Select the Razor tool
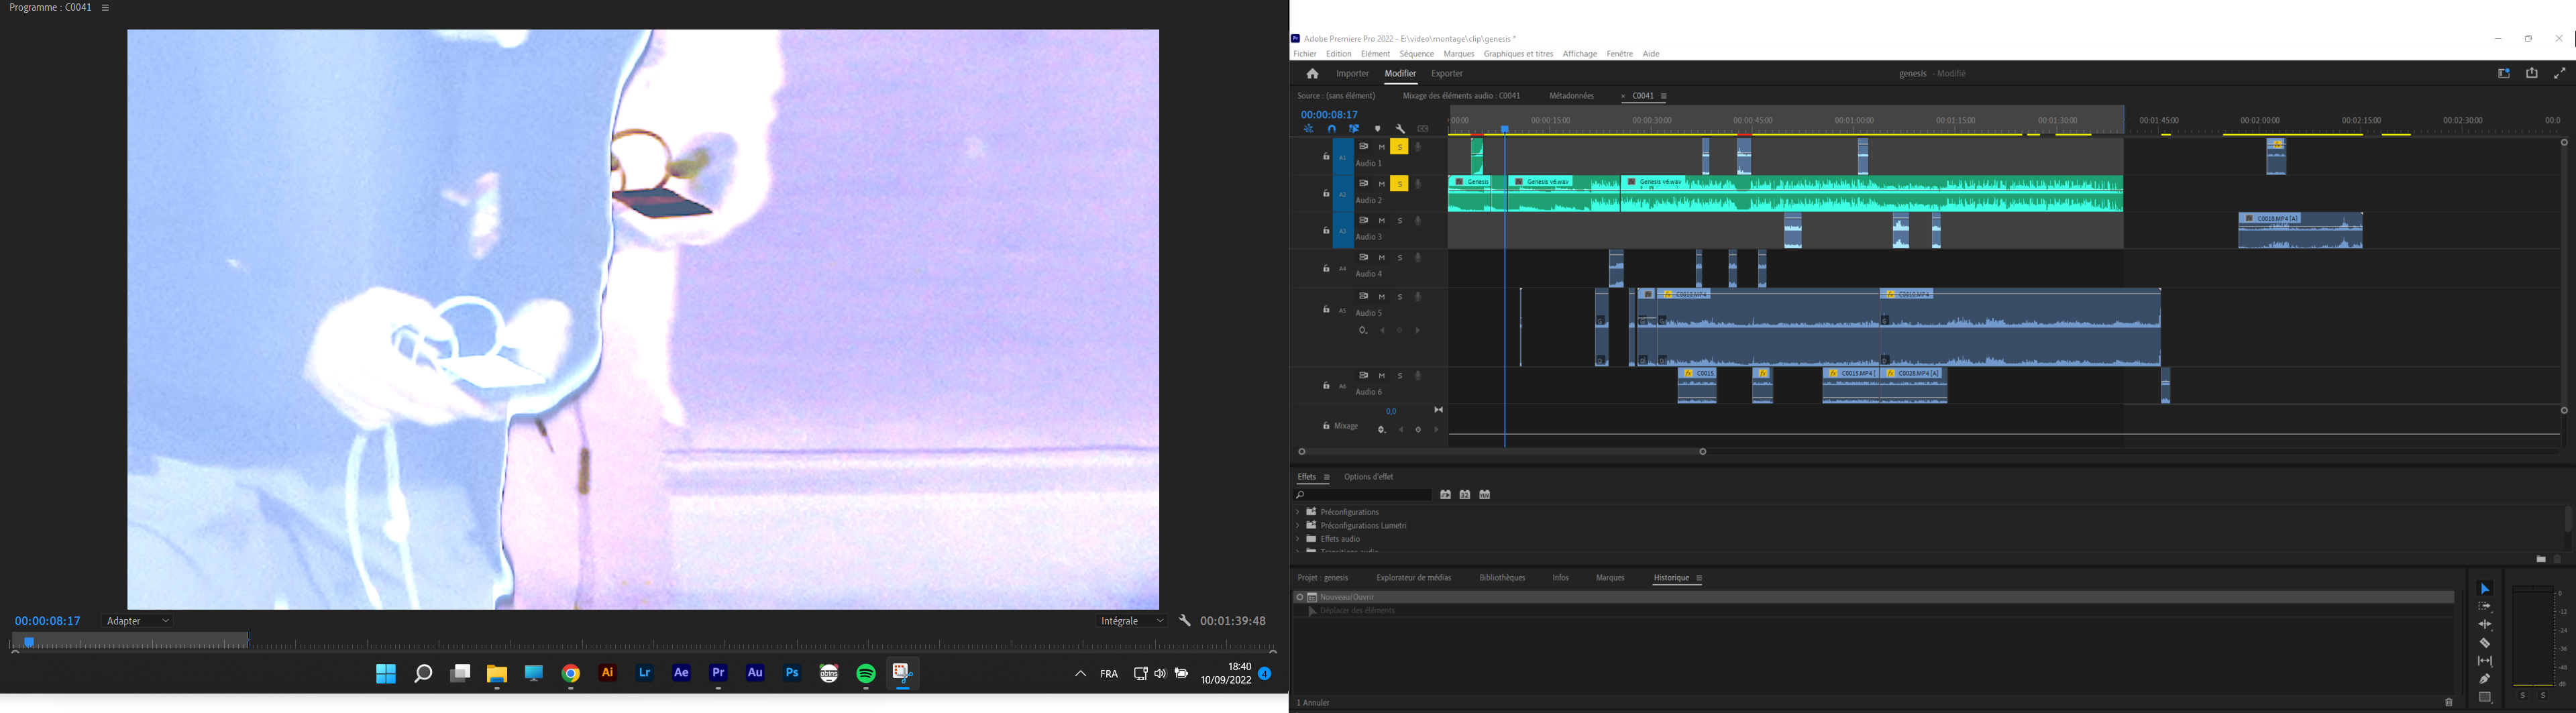 click(x=2485, y=643)
